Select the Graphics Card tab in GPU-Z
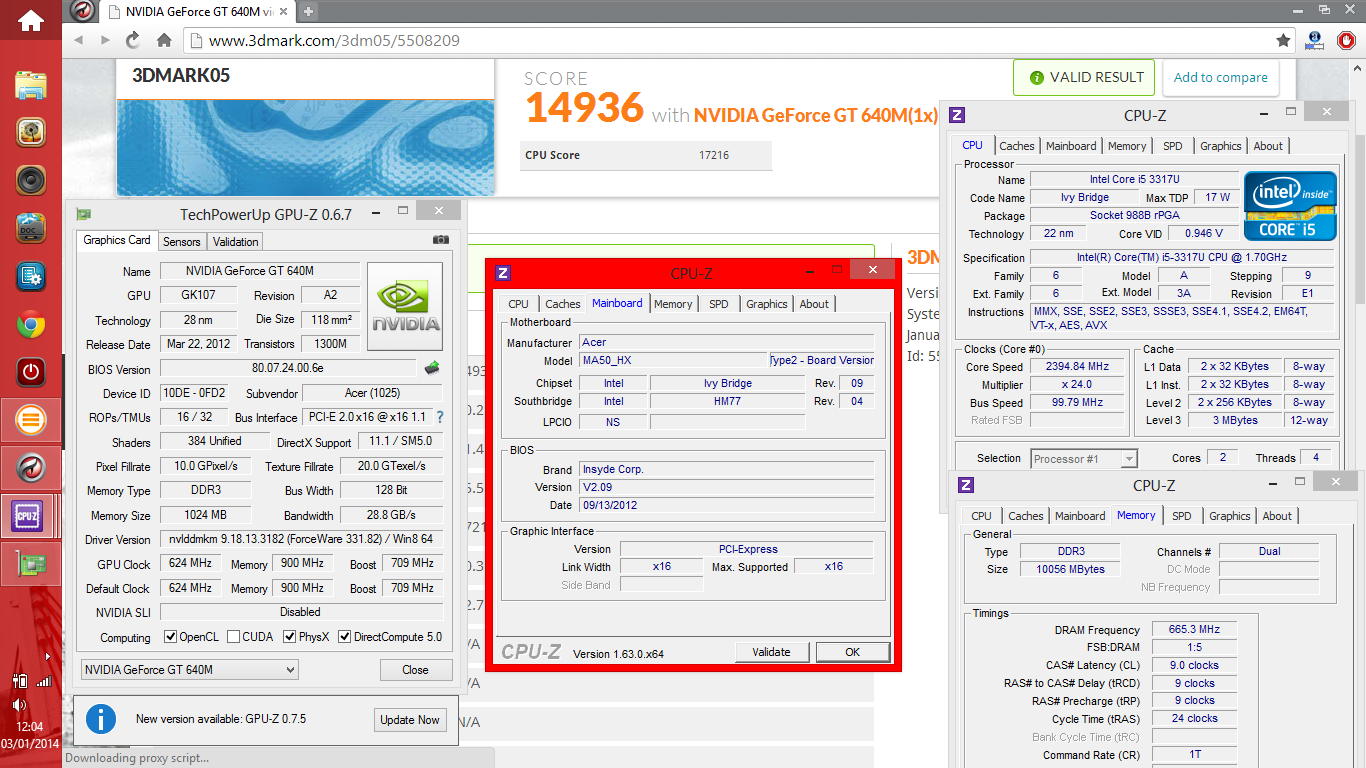 coord(117,240)
